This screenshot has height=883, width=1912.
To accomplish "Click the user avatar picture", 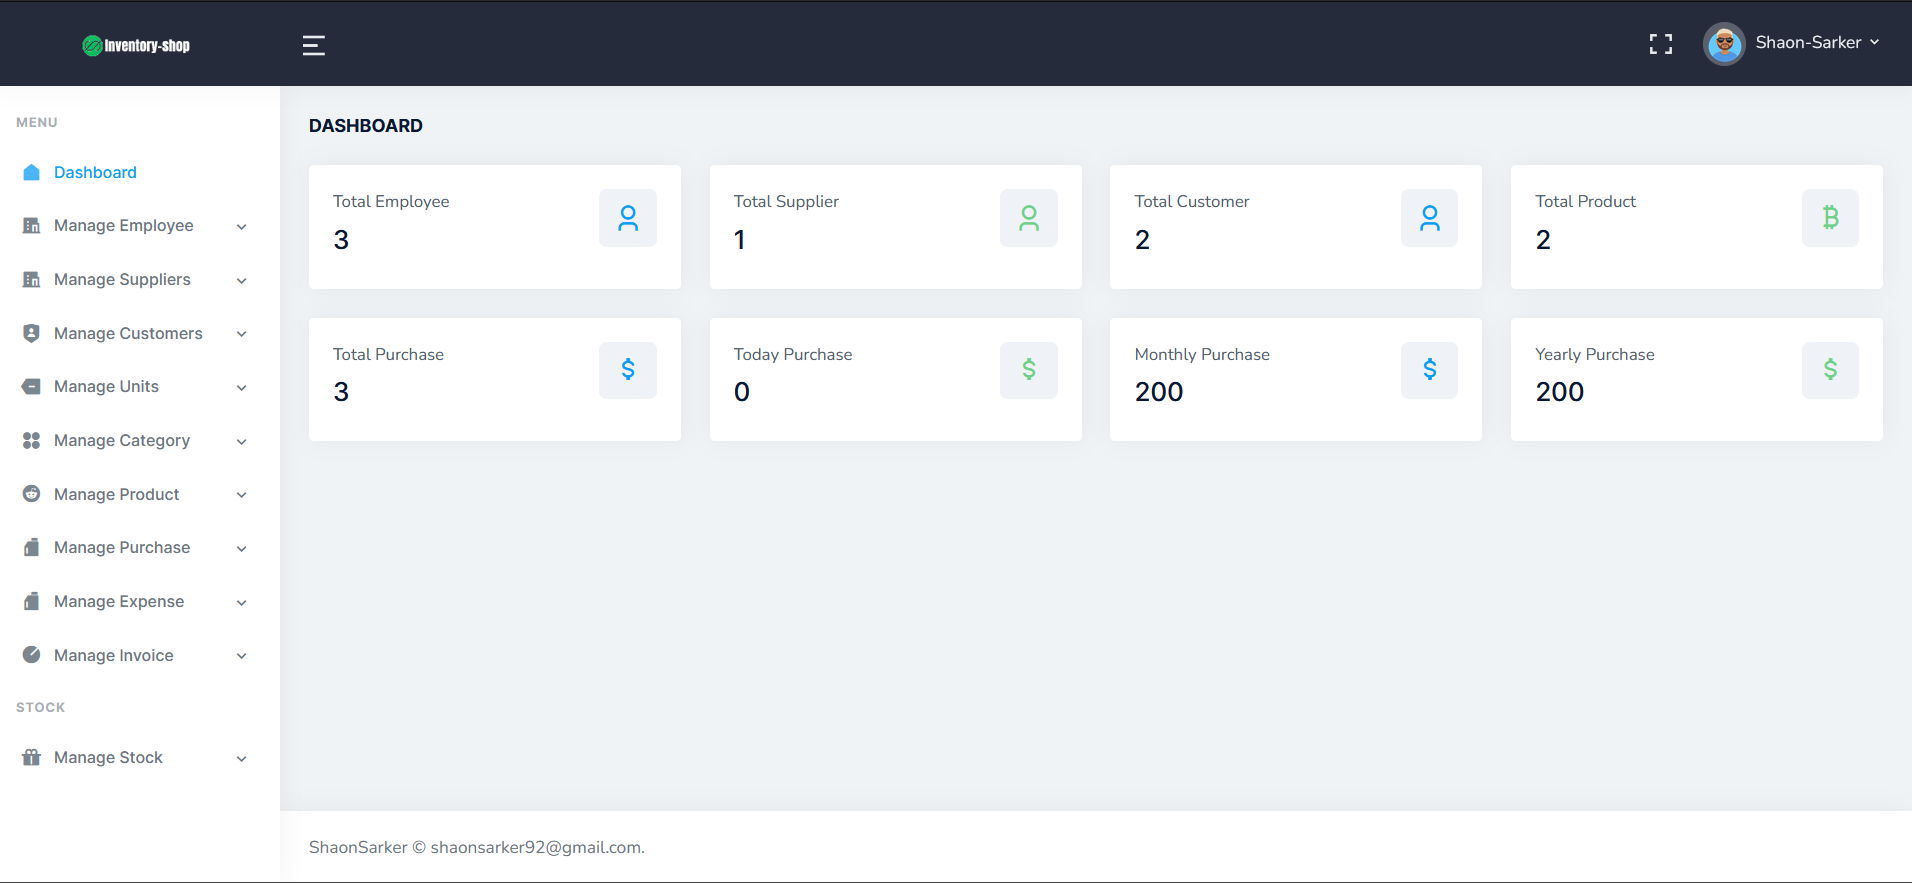I will click(1724, 44).
